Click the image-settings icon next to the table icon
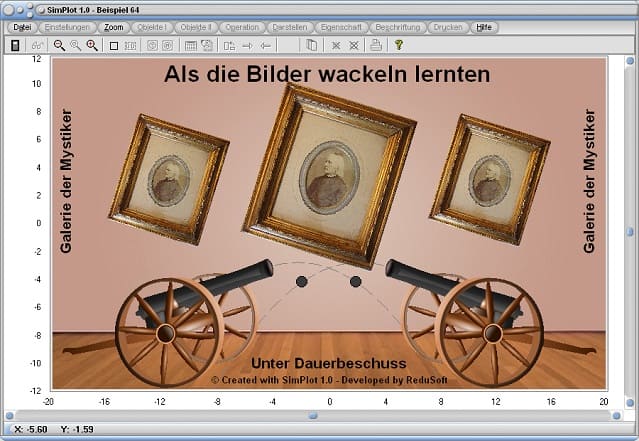 207,45
